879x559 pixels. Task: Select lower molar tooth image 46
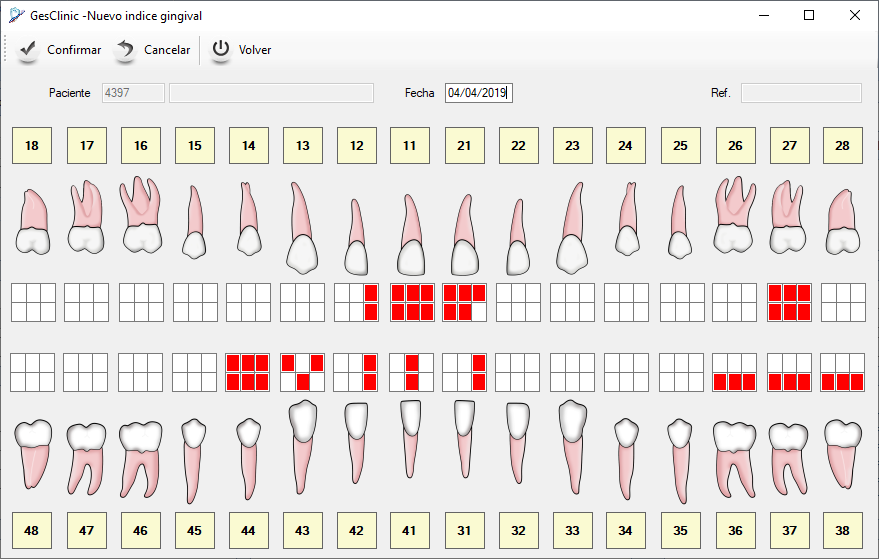pyautogui.click(x=141, y=460)
